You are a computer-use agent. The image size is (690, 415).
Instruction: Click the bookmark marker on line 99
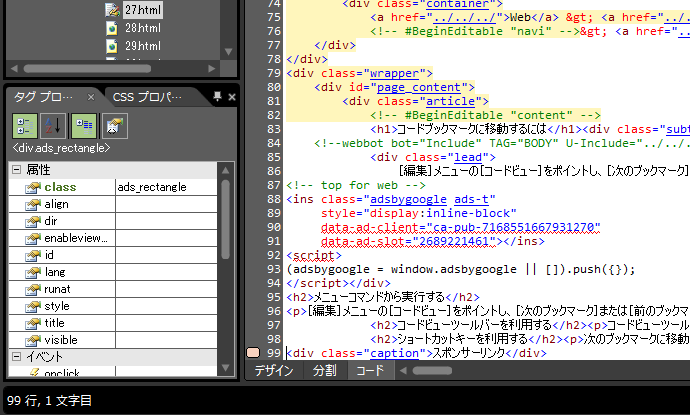253,353
